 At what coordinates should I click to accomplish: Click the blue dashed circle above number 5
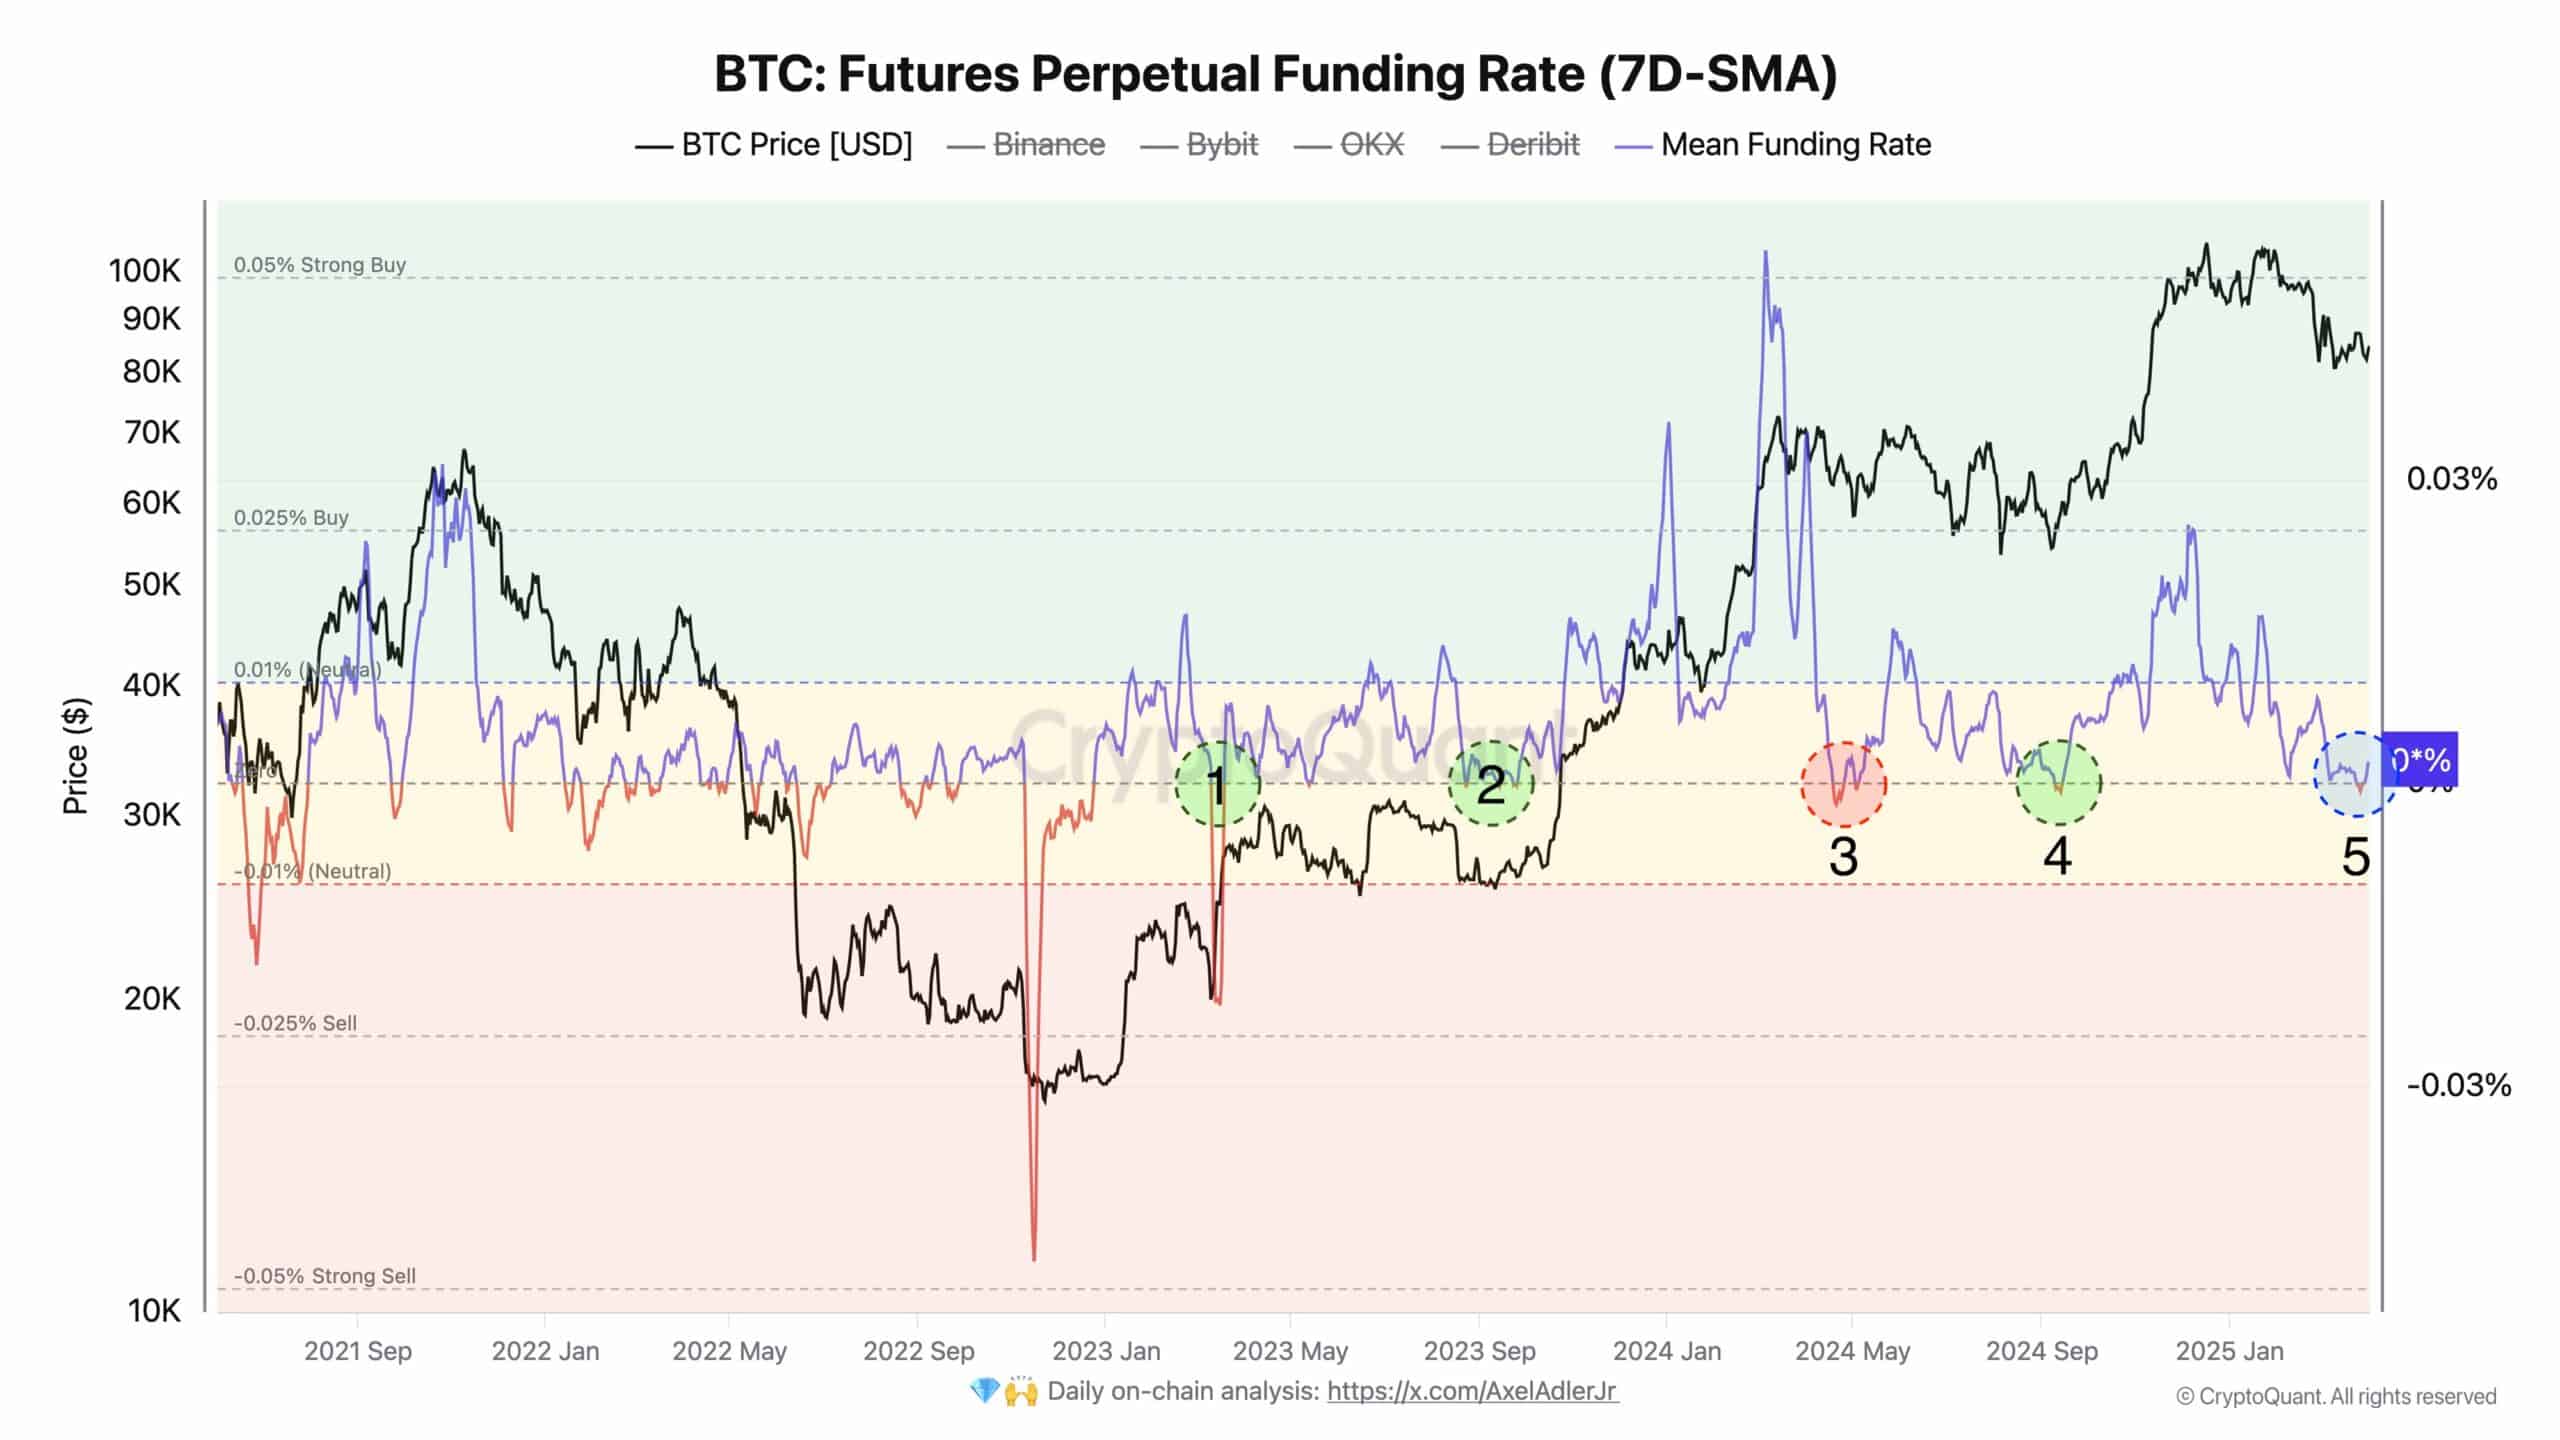(x=2355, y=774)
